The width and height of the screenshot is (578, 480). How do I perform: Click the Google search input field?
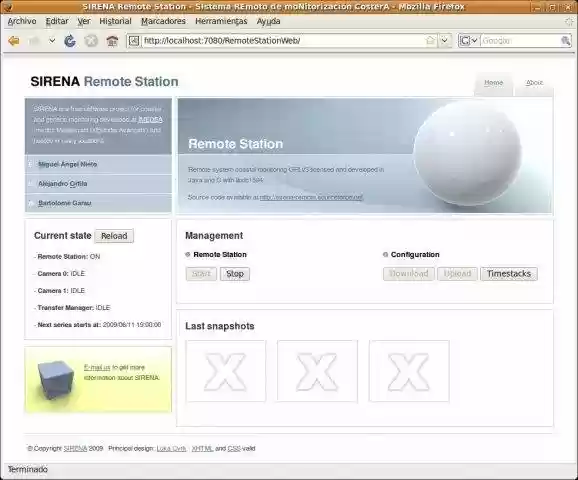[x=520, y=41]
